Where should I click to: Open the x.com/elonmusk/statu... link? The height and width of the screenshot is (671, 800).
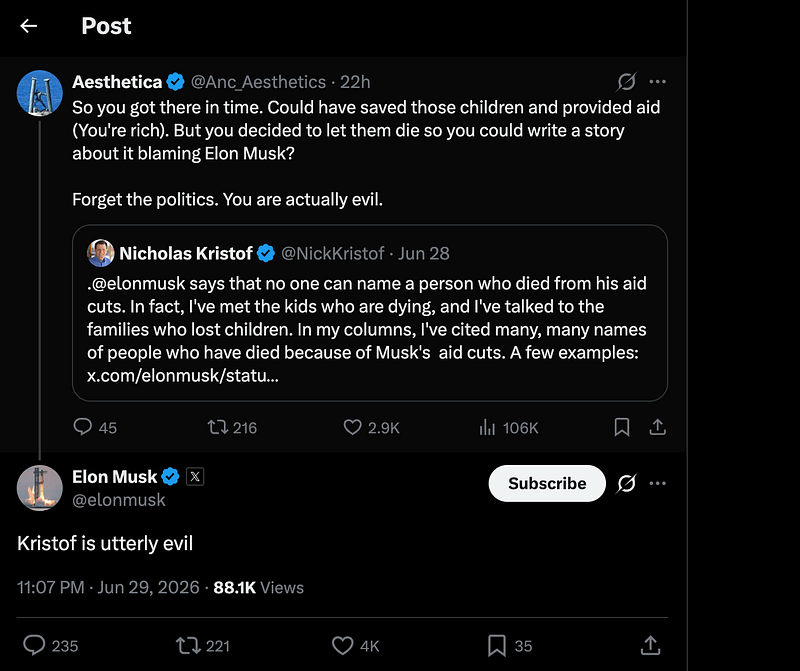coord(183,376)
